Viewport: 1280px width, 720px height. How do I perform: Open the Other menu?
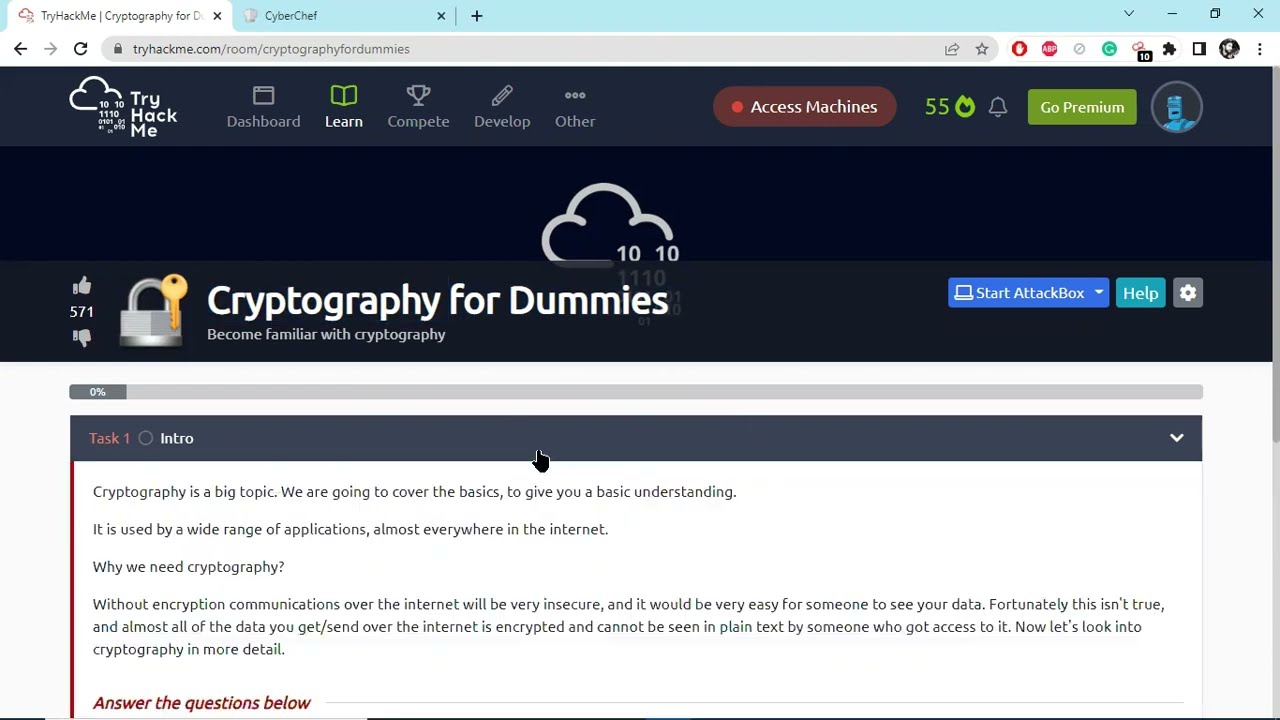point(575,107)
